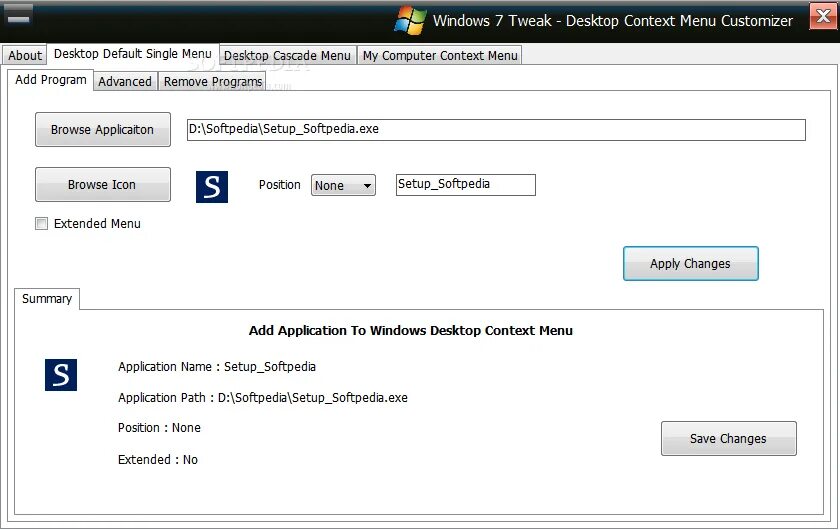
Task: Open My Computer Context Menu tab
Action: [x=440, y=55]
